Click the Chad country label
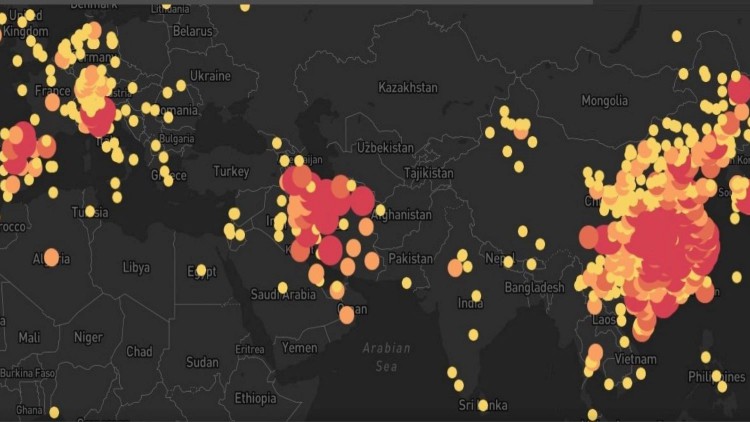Viewport: 750px width, 422px height. pos(139,352)
